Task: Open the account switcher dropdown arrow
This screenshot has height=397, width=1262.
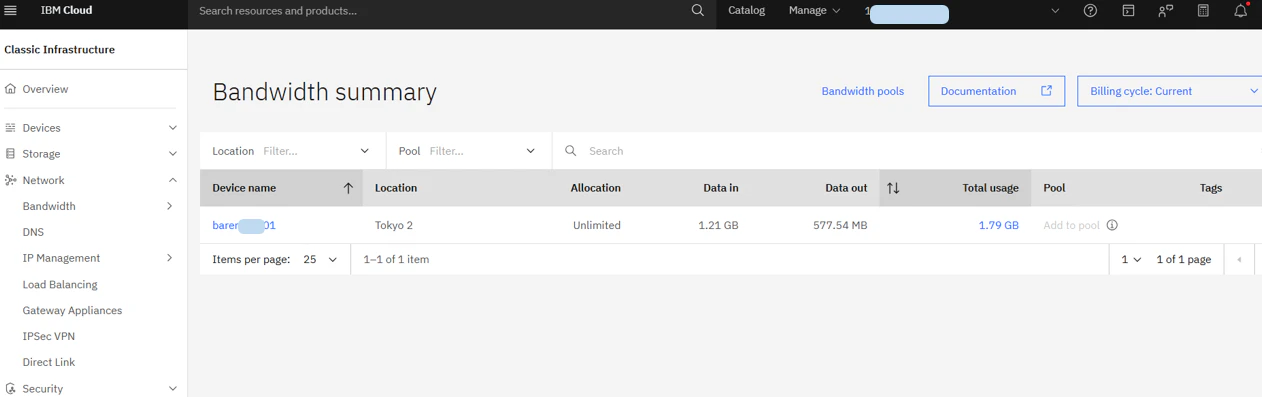Action: (x=1055, y=11)
